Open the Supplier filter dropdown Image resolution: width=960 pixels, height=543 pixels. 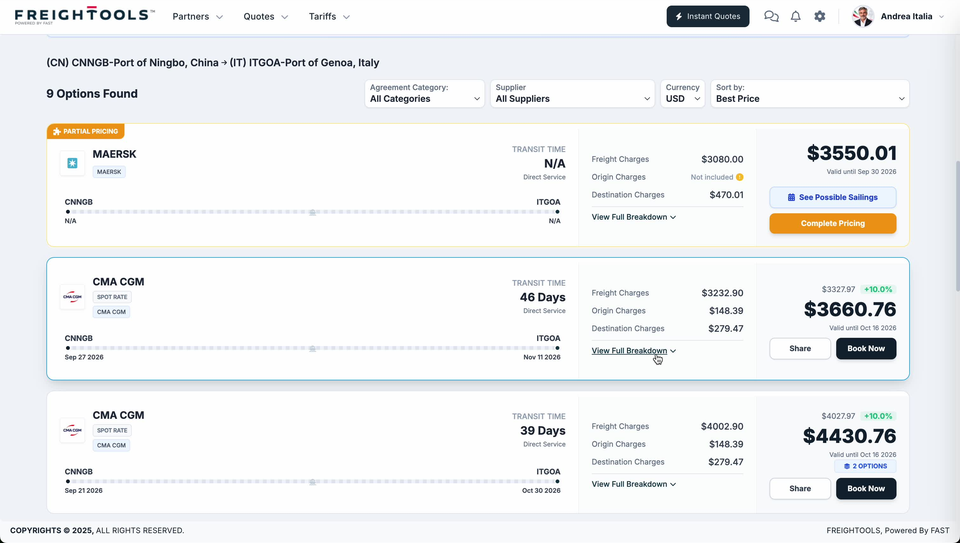[x=572, y=94]
